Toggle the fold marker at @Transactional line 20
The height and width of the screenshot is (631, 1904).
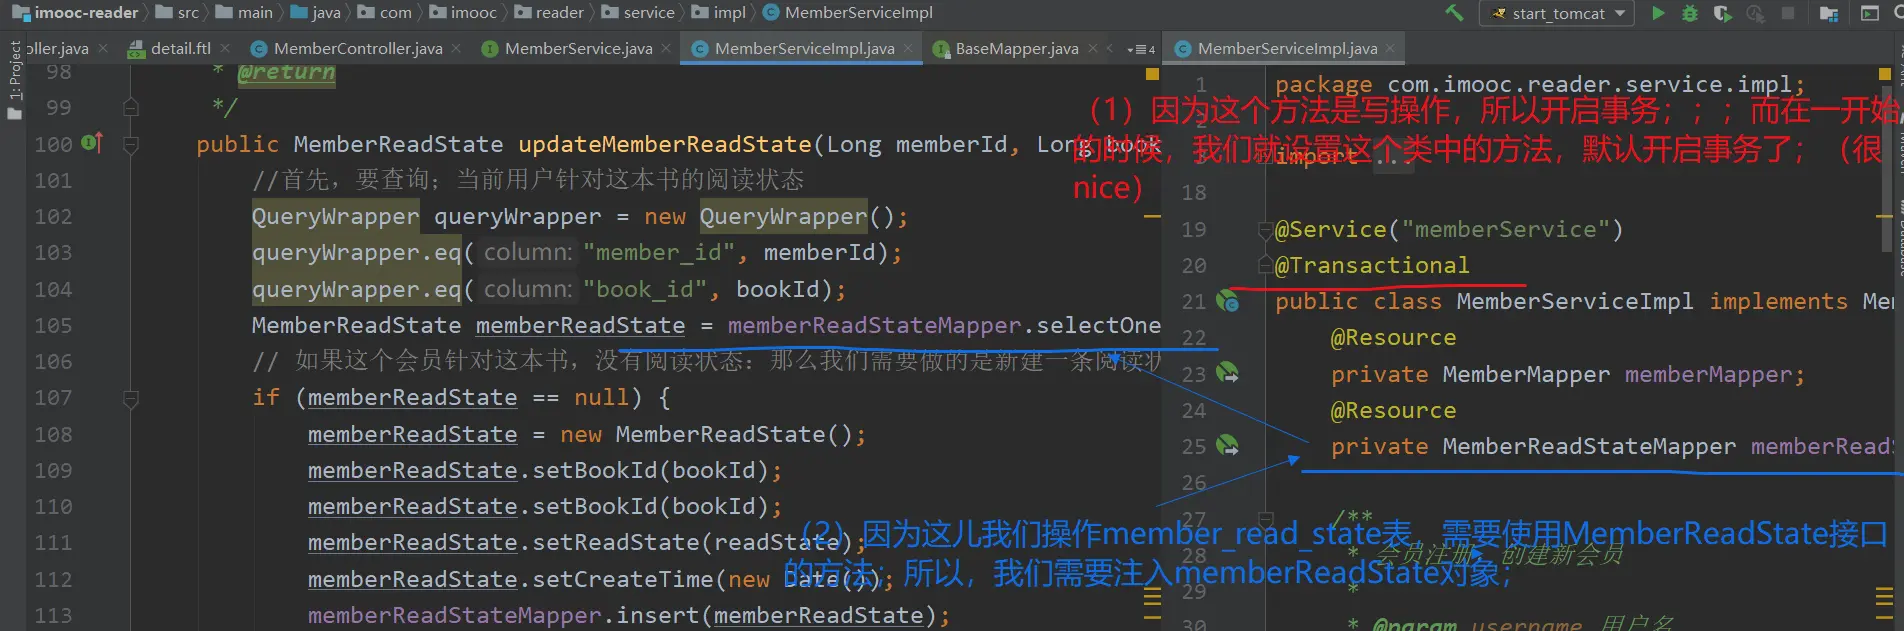click(x=1265, y=266)
